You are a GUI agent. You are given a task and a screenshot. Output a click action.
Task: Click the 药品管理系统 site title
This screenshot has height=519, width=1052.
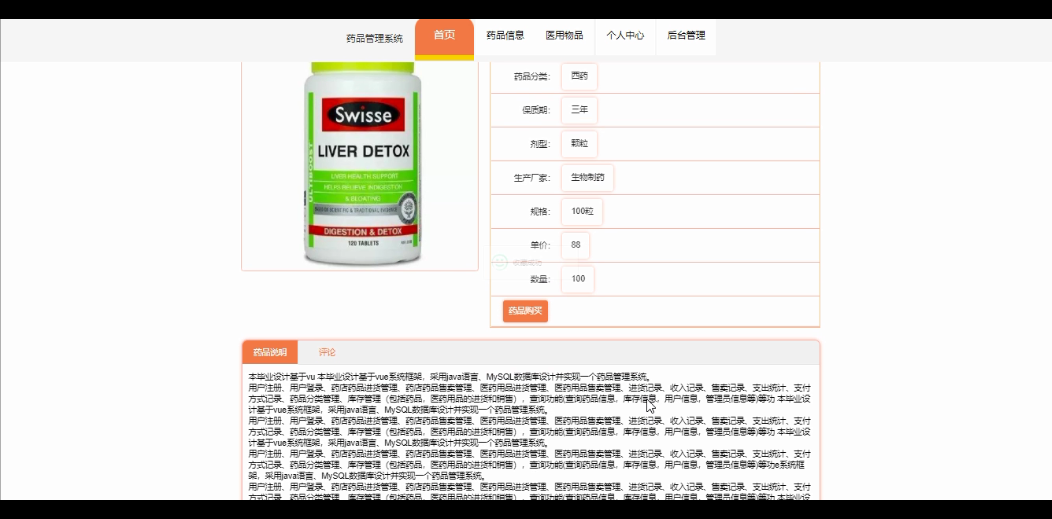(x=374, y=39)
